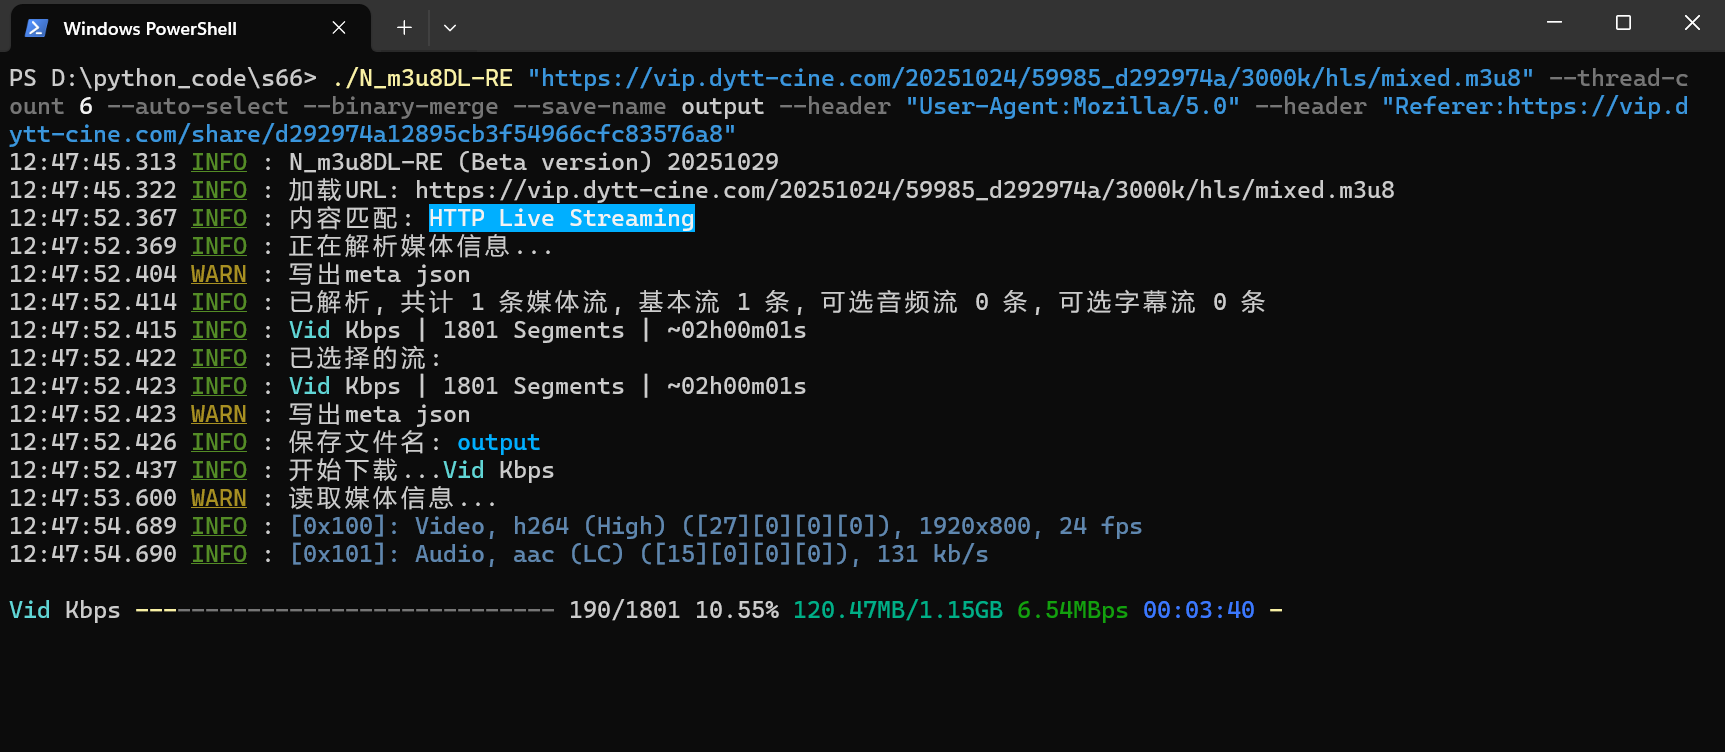Click "N_m3u8DL-RE (Beta version) 20251029" text
Screen dimensions: 1725x752
point(534,162)
